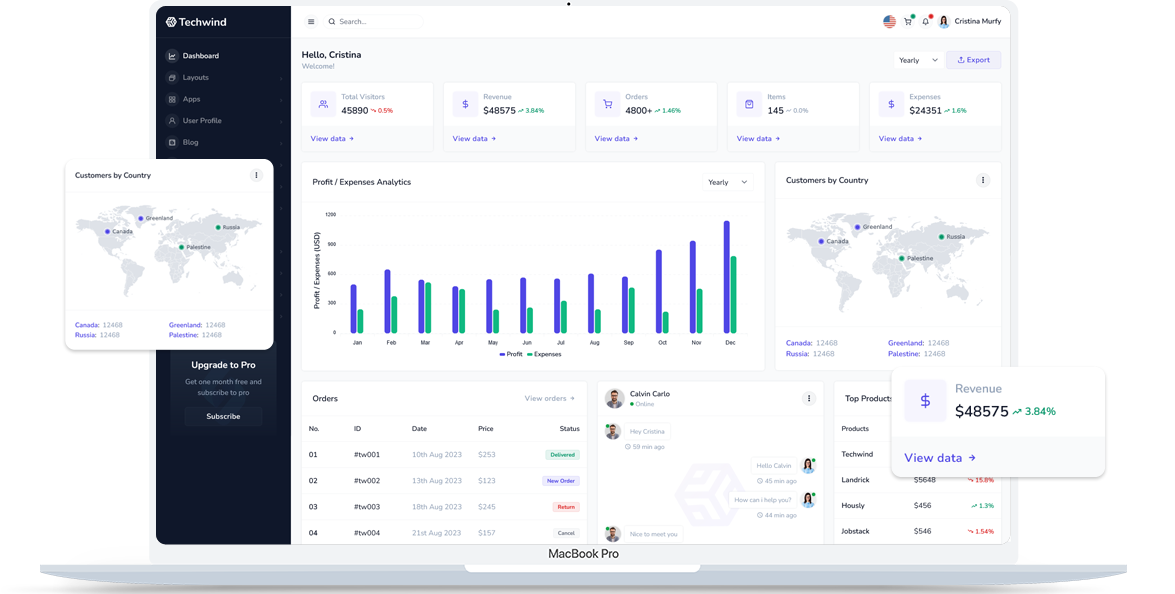
Task: Expand the Layouts sidebar chevron
Action: [281, 78]
